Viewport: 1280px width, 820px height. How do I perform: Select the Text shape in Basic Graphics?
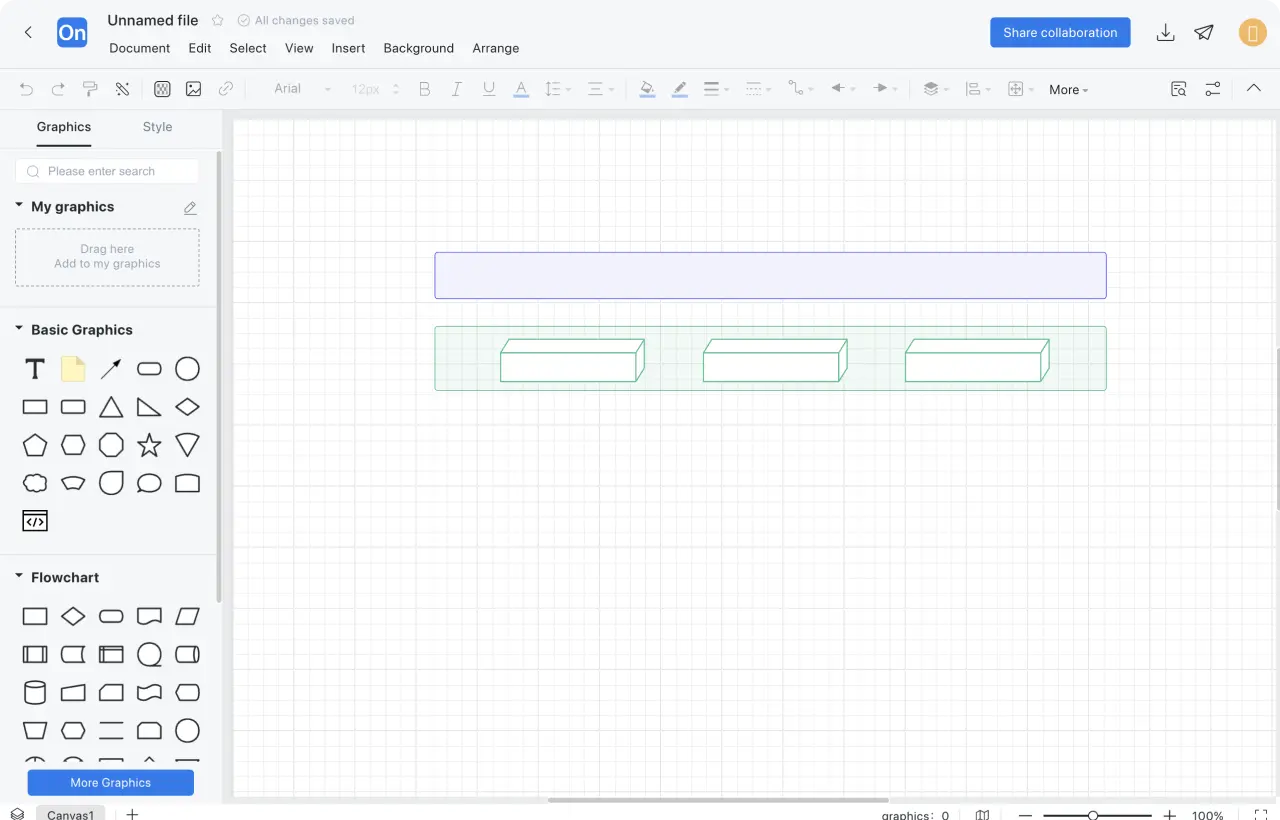coord(35,369)
